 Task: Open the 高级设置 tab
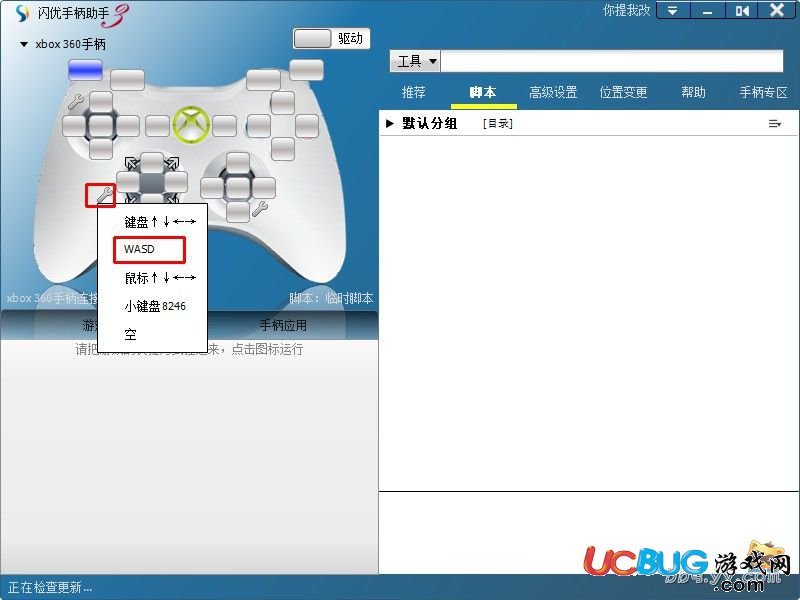[553, 92]
